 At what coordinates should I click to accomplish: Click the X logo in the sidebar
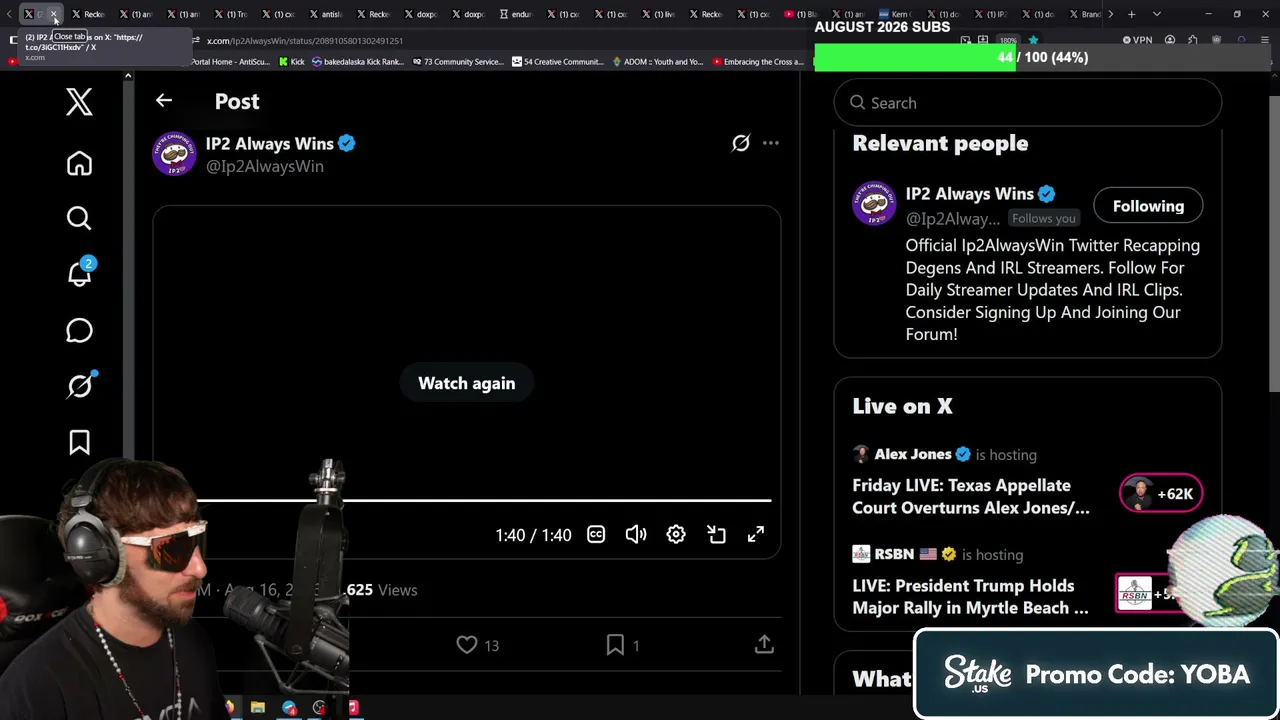coord(79,102)
